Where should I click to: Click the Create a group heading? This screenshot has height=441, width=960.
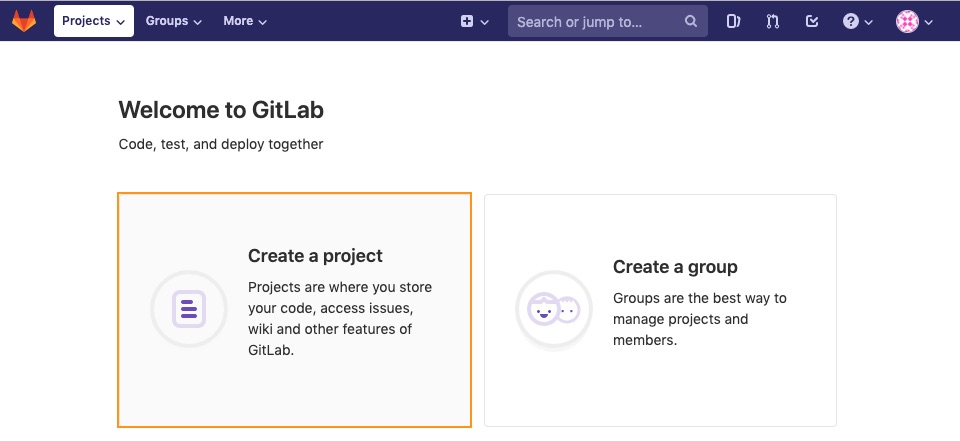[x=675, y=266]
